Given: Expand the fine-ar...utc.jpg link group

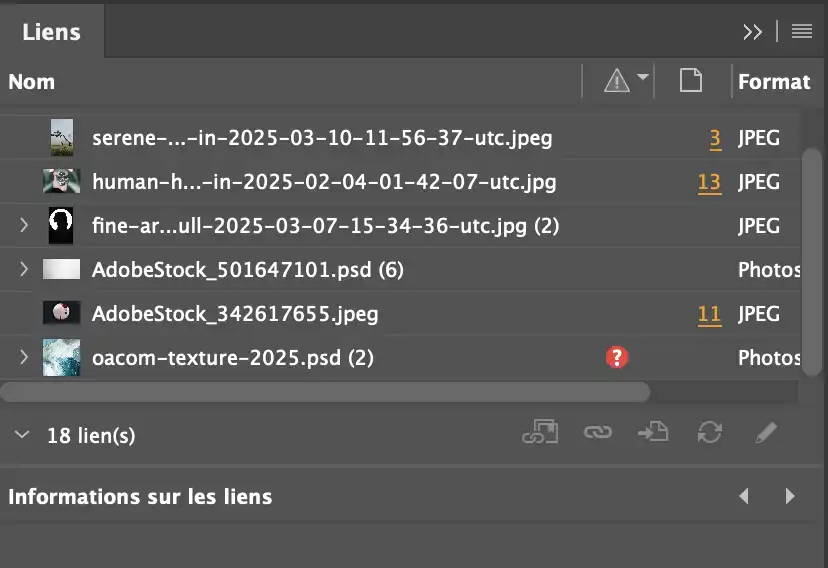Looking at the screenshot, I should 24,226.
